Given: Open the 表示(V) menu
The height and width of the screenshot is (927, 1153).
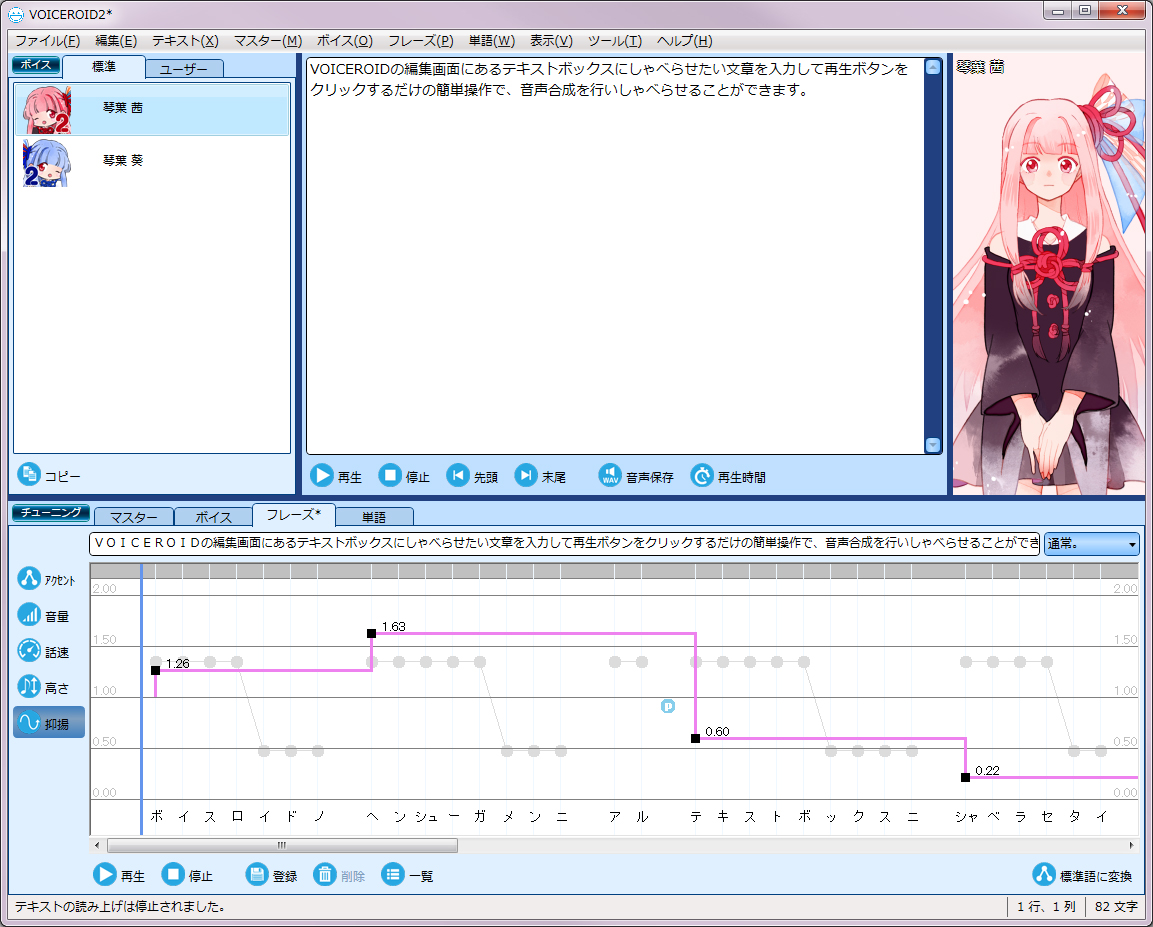Looking at the screenshot, I should coord(551,41).
